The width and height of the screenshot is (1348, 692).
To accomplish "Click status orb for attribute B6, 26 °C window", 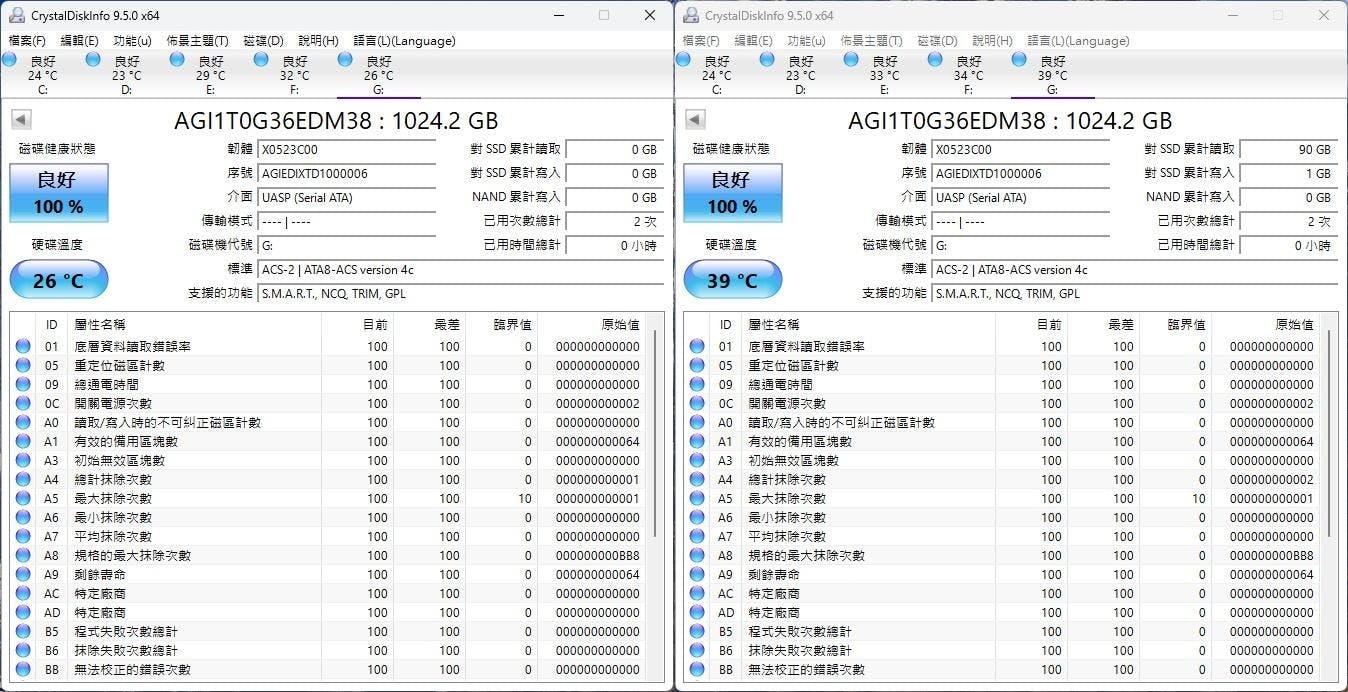I will (x=23, y=651).
